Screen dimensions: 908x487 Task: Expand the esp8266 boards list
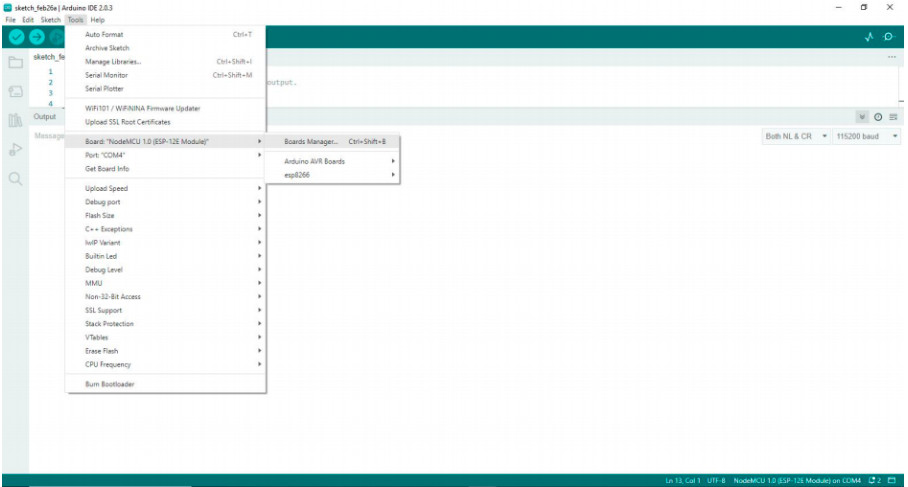(x=333, y=175)
